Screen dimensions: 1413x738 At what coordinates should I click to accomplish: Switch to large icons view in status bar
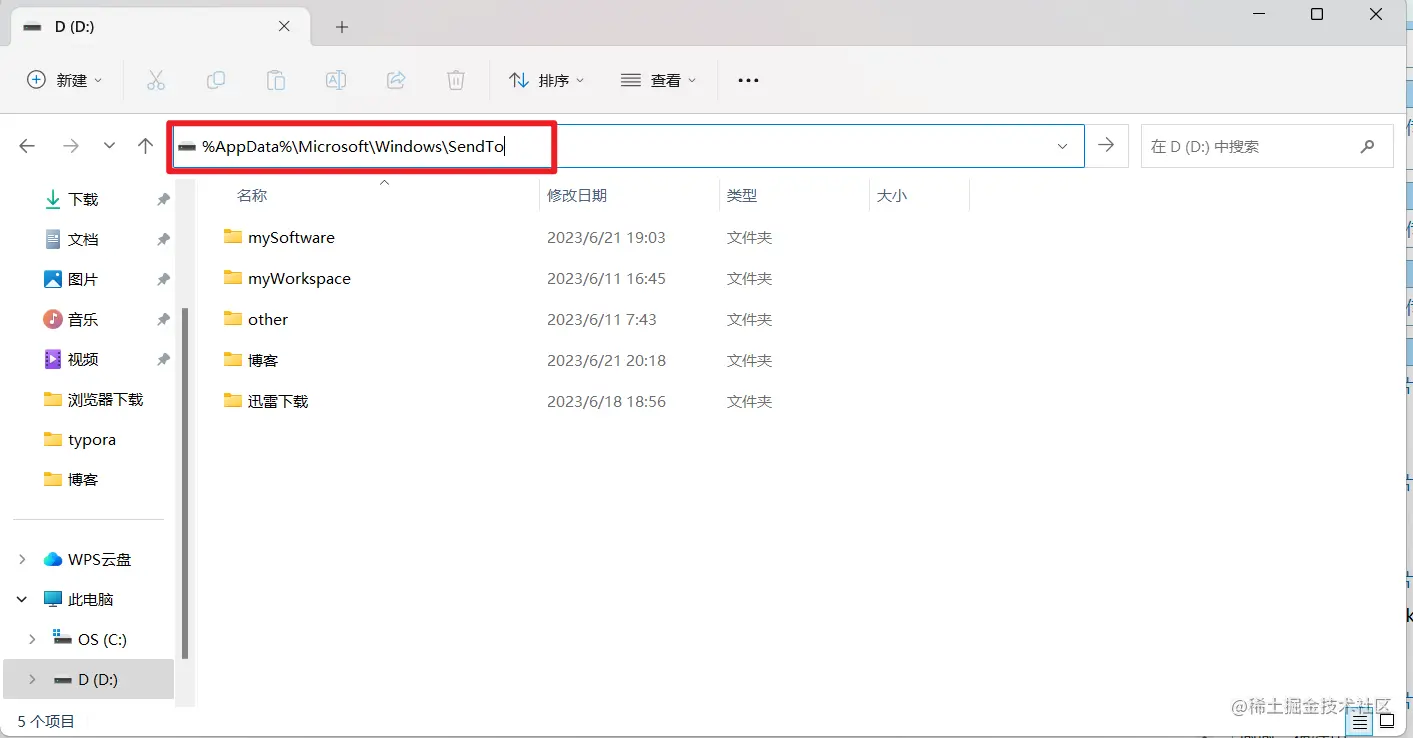1386,721
